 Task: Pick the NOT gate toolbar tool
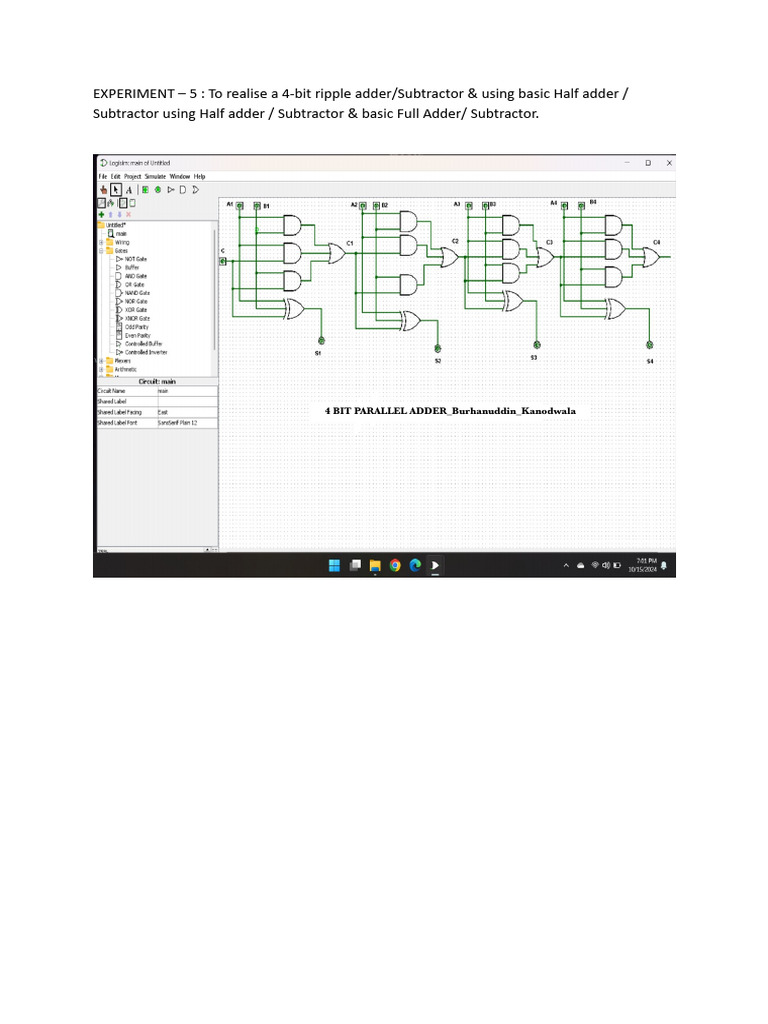170,190
